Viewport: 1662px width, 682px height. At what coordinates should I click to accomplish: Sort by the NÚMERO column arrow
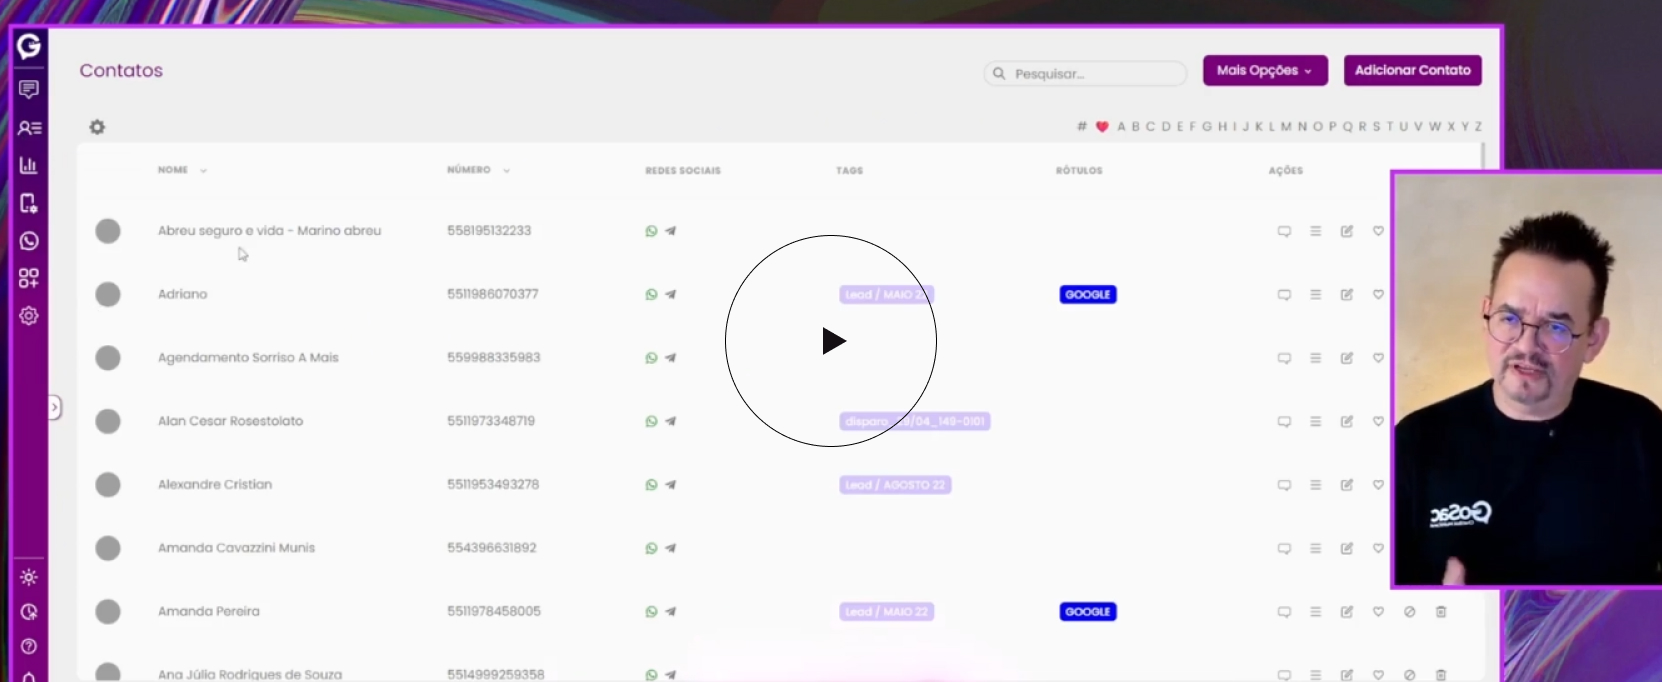point(506,171)
